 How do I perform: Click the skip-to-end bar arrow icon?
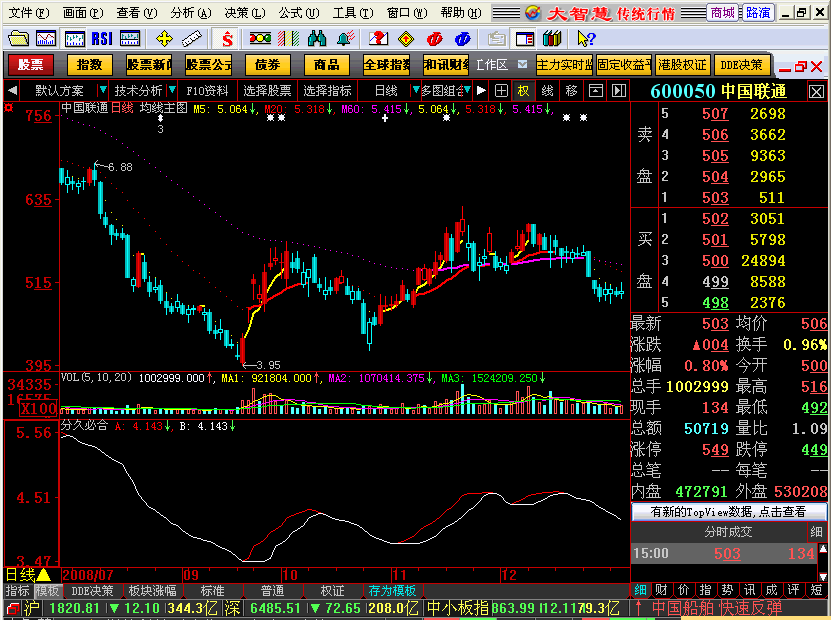[x=618, y=91]
